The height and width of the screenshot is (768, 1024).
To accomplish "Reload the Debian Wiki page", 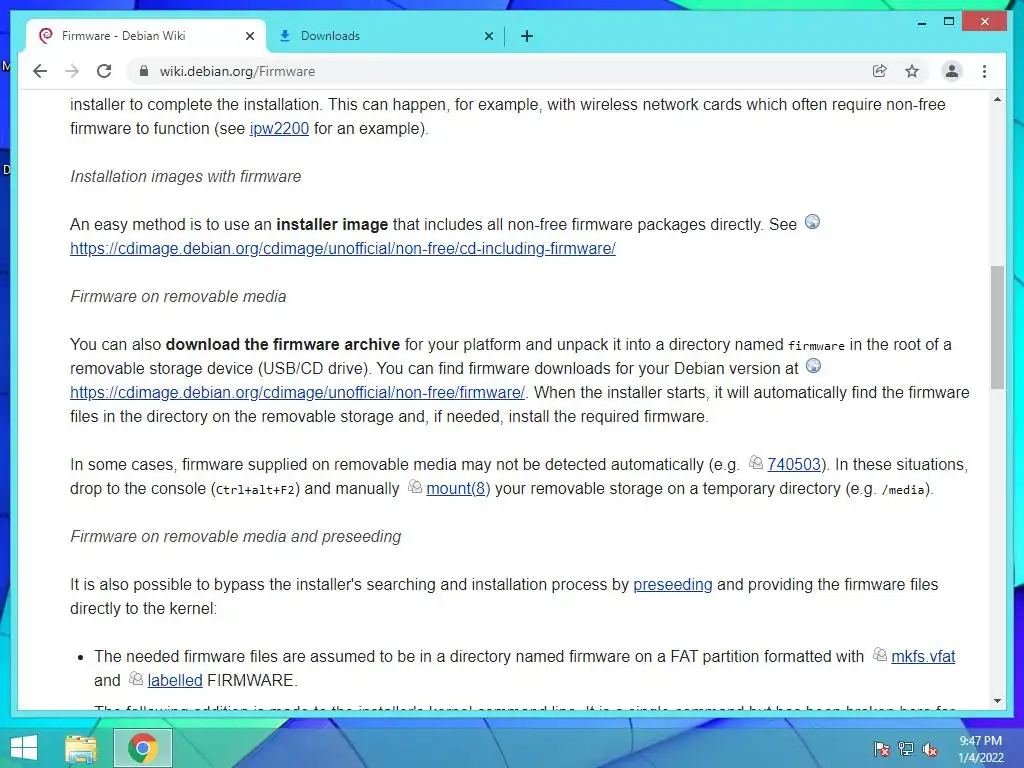I will tap(104, 71).
